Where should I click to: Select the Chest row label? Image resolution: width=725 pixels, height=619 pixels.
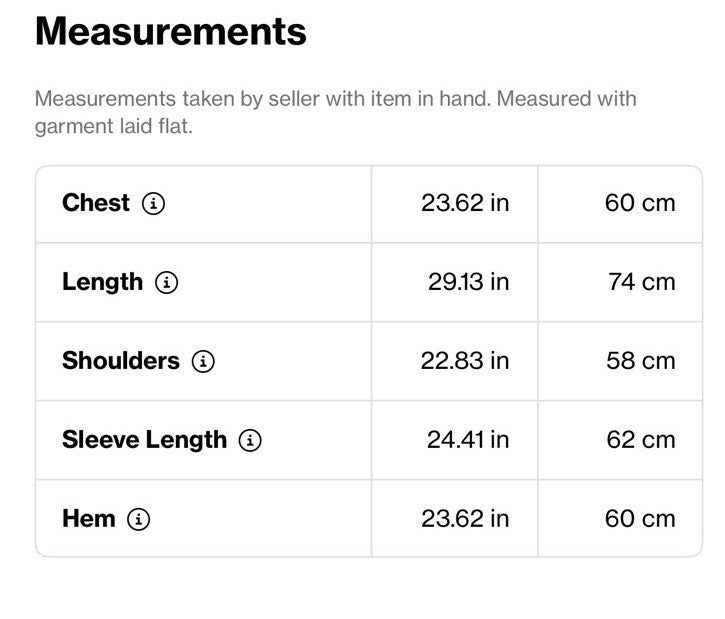pyautogui.click(x=96, y=203)
